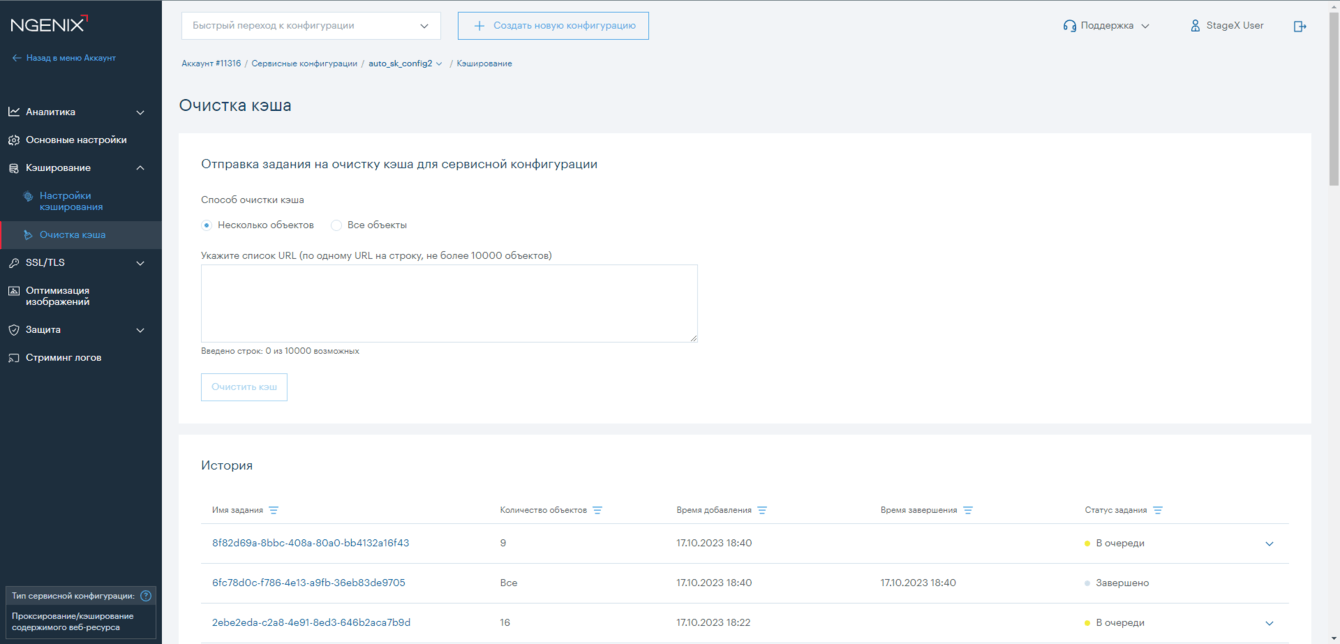Open Поддержка headset menu
This screenshot has height=644, width=1340.
pos(1106,26)
